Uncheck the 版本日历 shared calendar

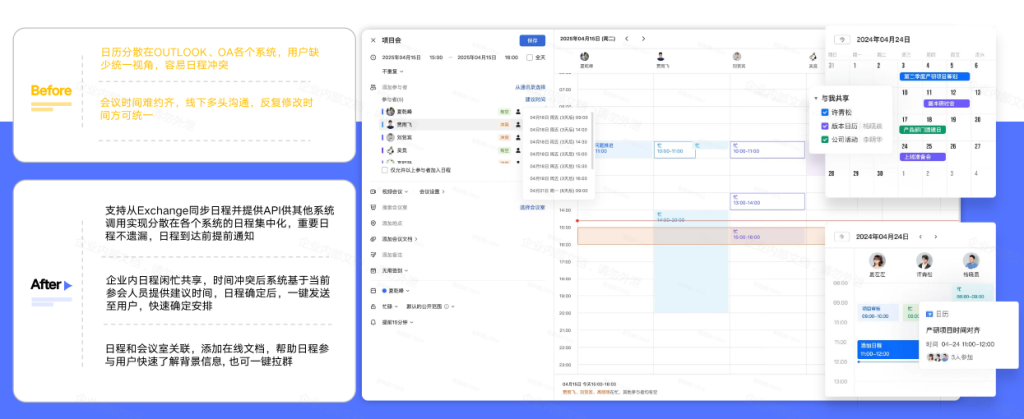(x=824, y=126)
